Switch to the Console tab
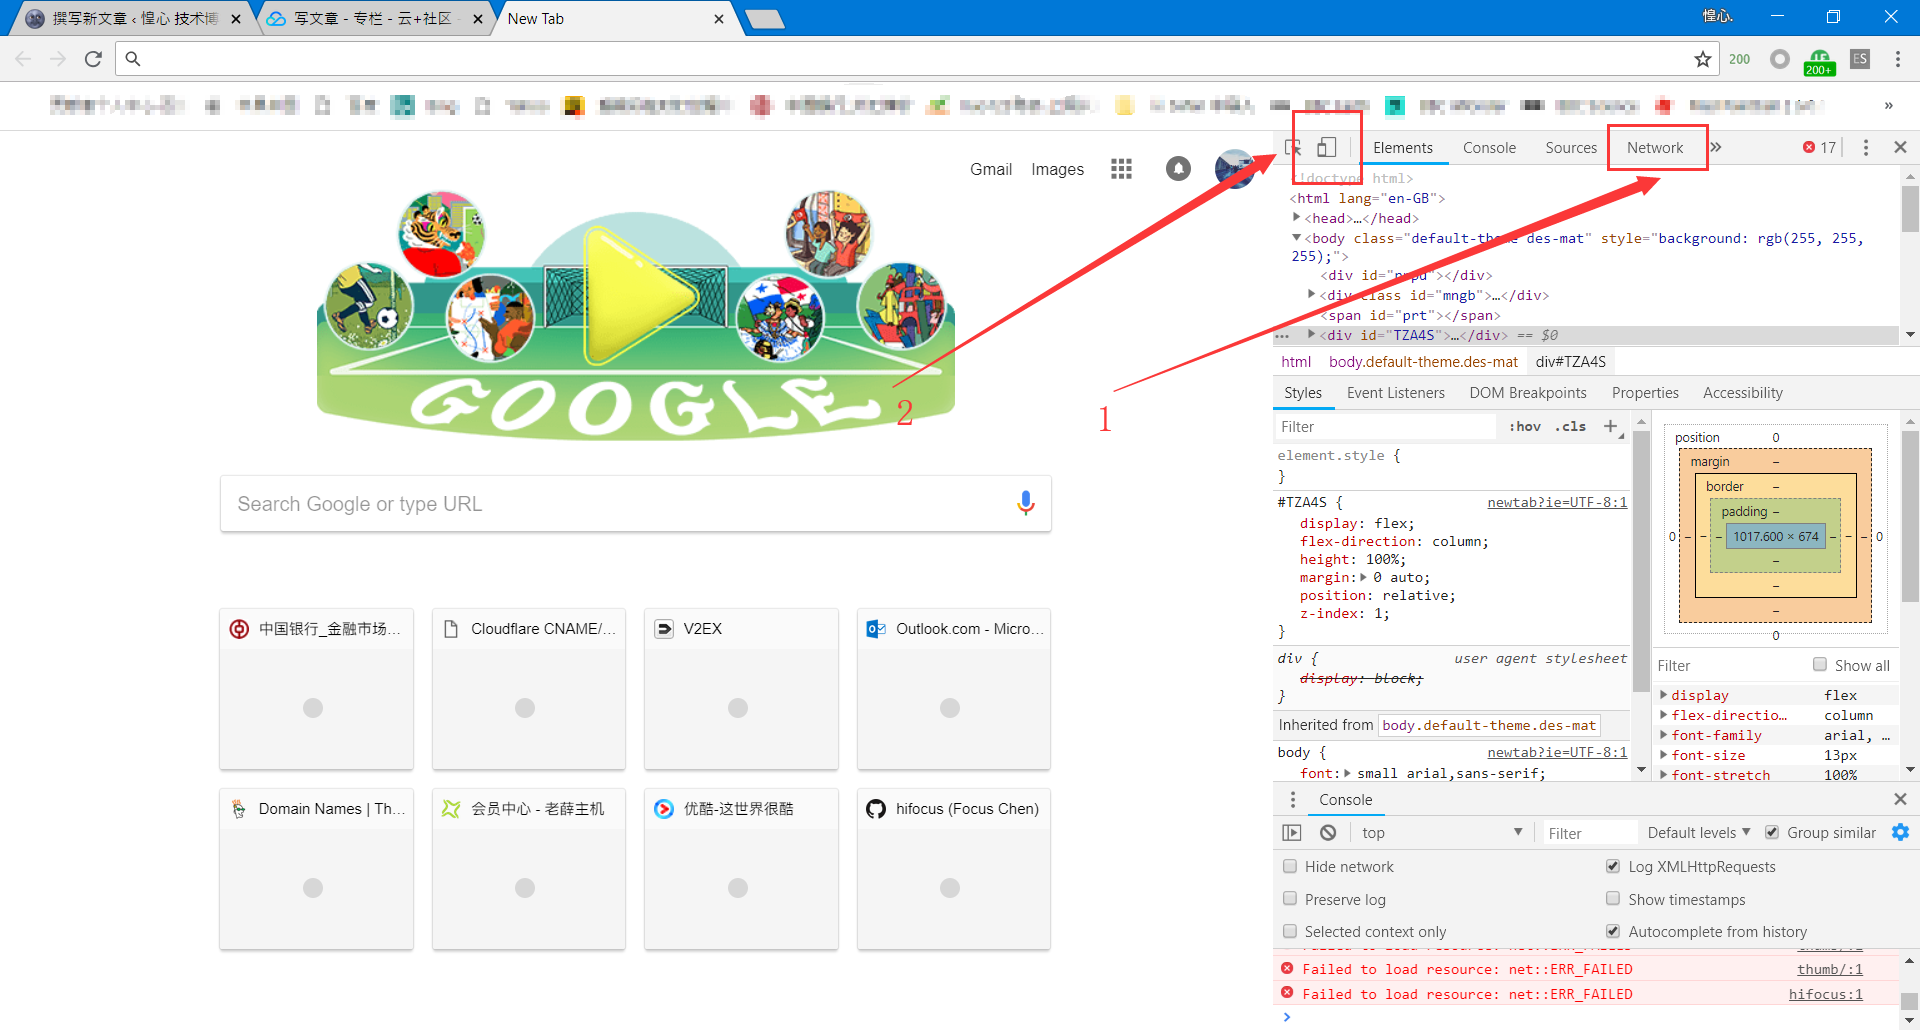Viewport: 1920px width, 1030px height. [x=1489, y=147]
